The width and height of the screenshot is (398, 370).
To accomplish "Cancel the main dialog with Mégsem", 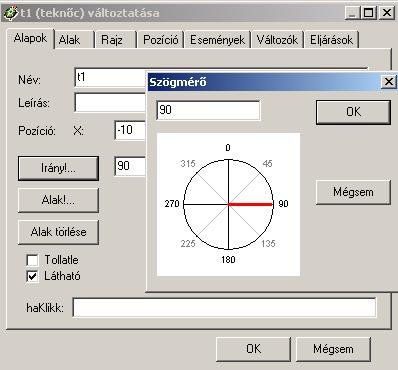I will coord(333,349).
